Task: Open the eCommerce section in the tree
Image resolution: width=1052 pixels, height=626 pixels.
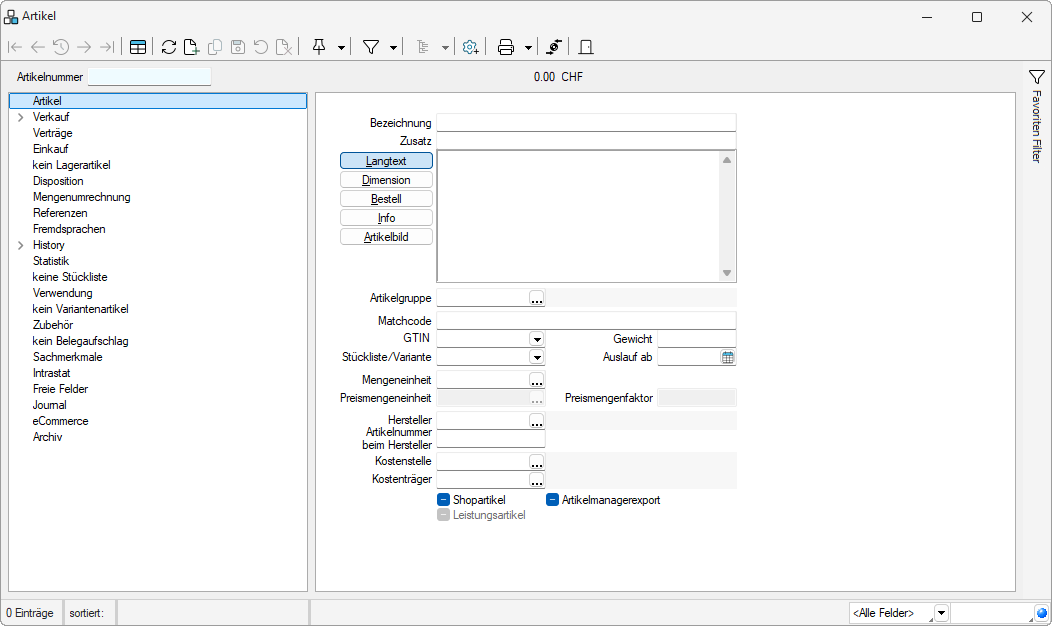Action: pos(60,421)
